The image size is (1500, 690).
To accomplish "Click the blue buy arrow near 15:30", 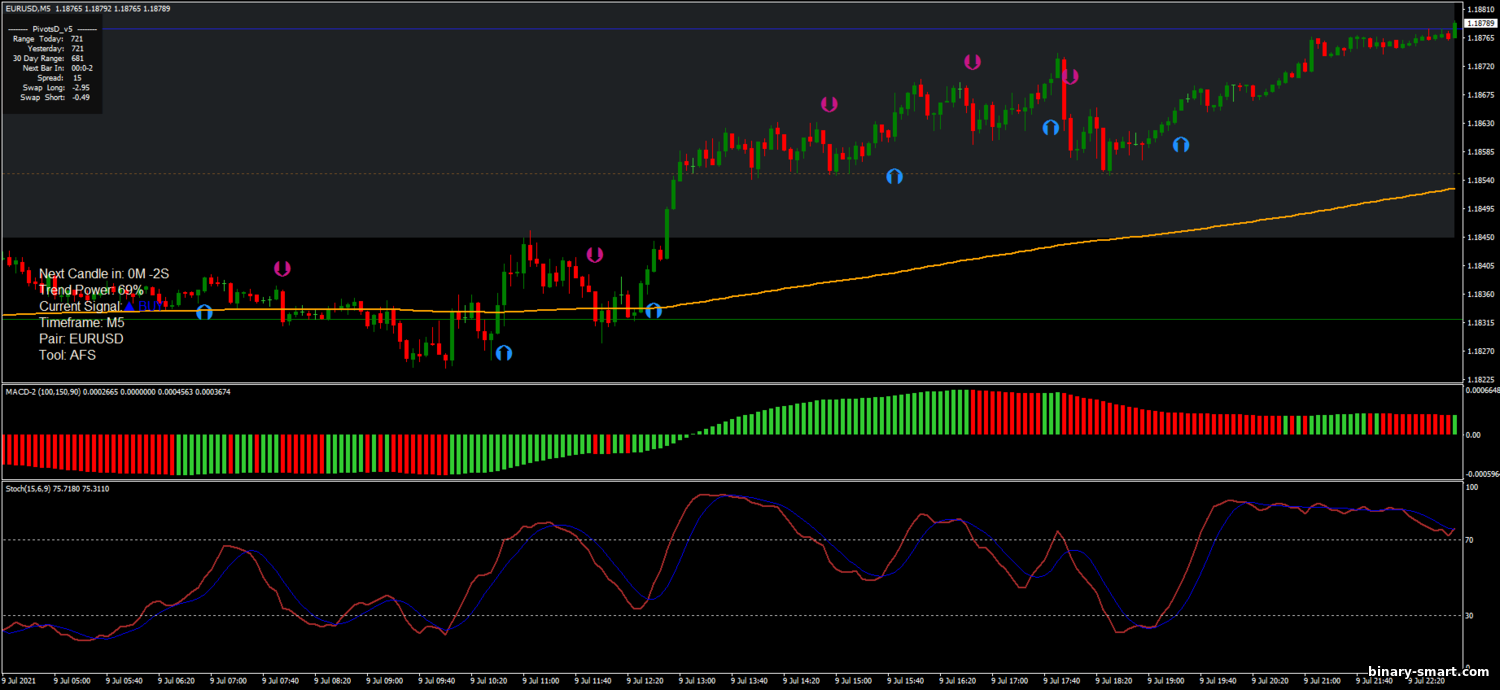I will pyautogui.click(x=894, y=176).
